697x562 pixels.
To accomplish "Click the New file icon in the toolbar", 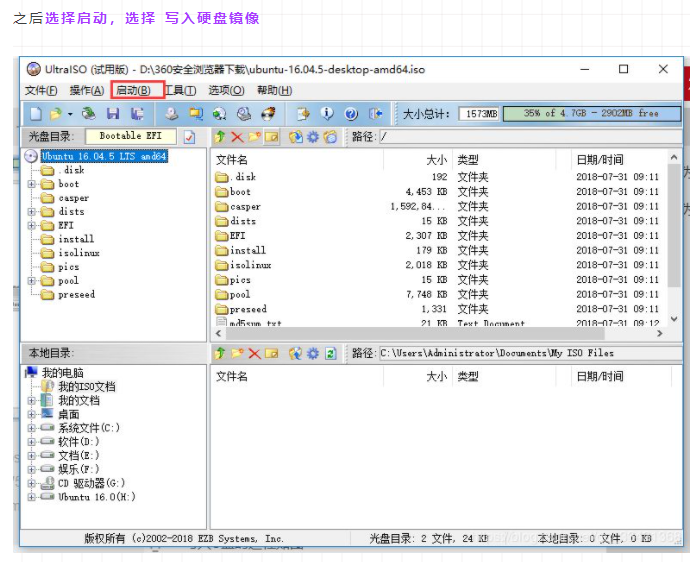I will pyautogui.click(x=36, y=114).
